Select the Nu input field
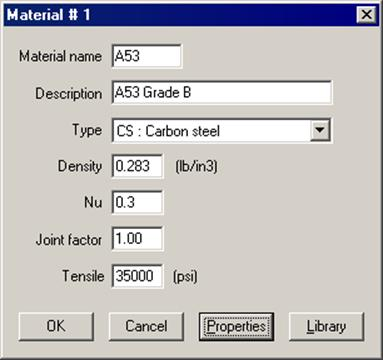The image size is (383, 360). pos(137,202)
